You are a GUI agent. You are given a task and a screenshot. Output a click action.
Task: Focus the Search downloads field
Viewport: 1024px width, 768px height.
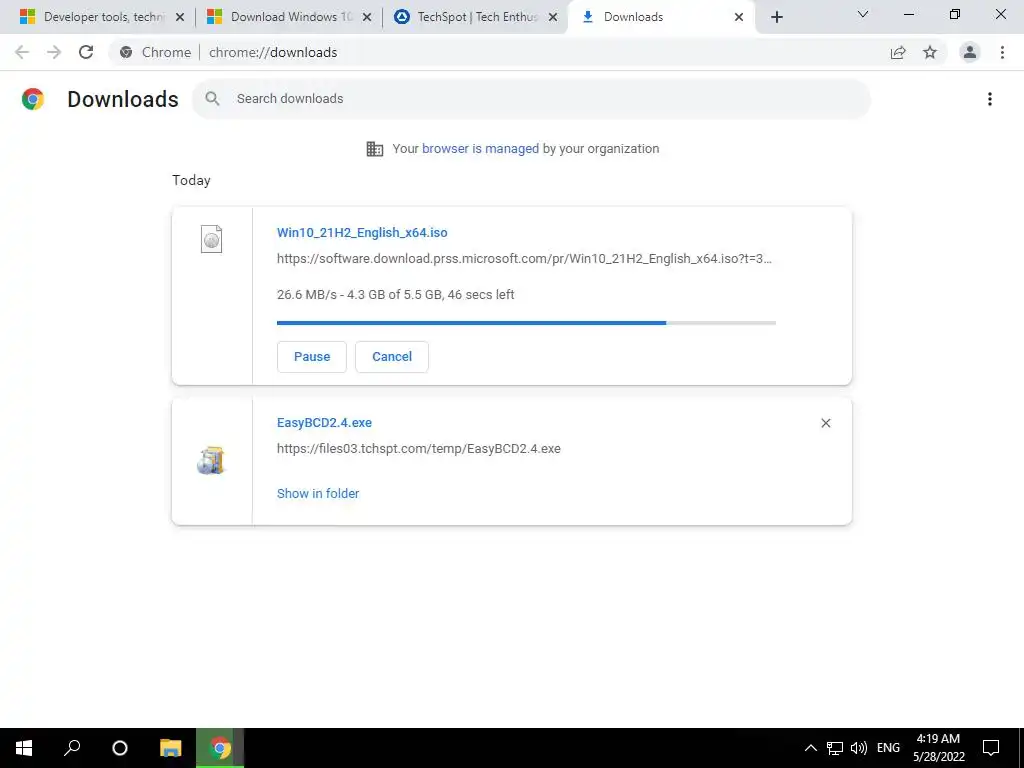pos(532,99)
